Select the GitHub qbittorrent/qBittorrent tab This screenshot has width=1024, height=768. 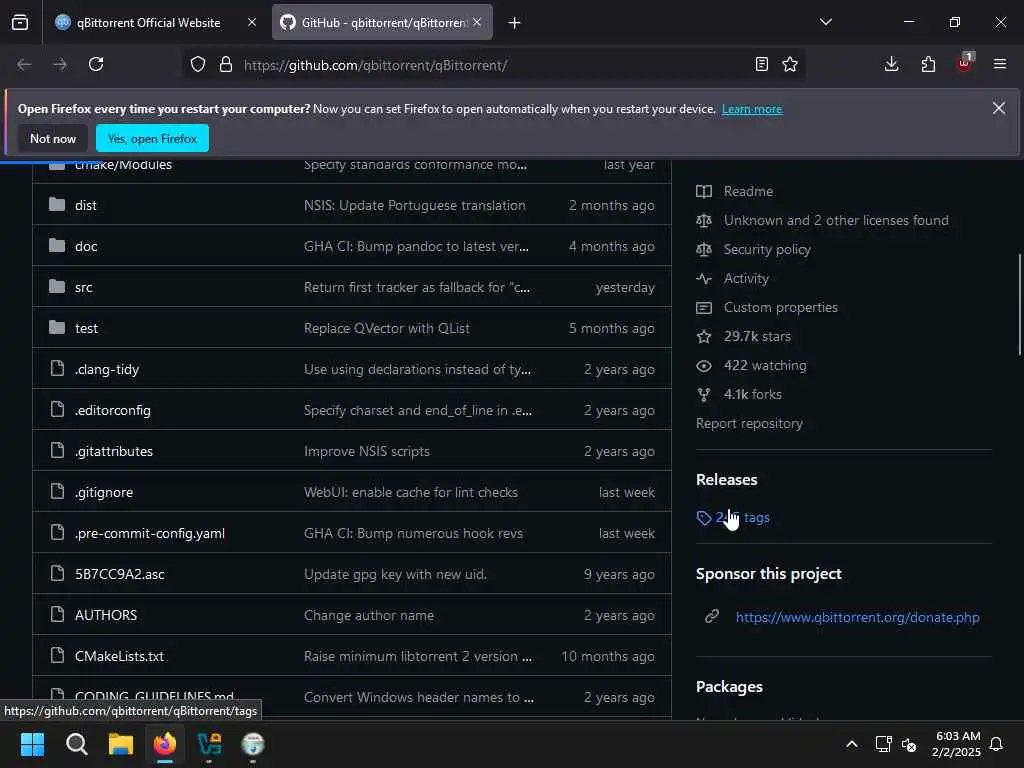(374, 23)
